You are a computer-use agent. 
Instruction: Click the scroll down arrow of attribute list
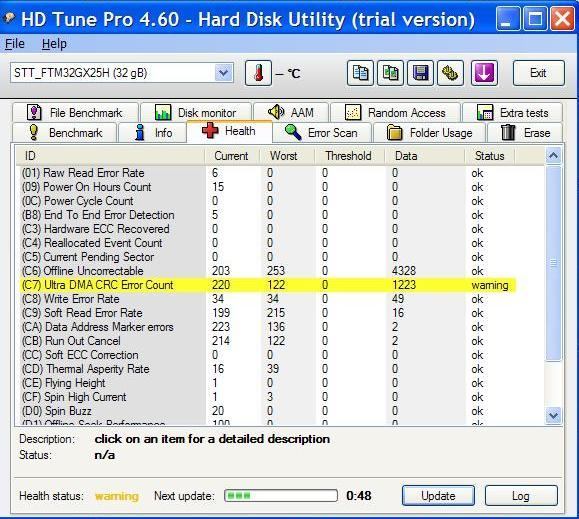tap(553, 416)
